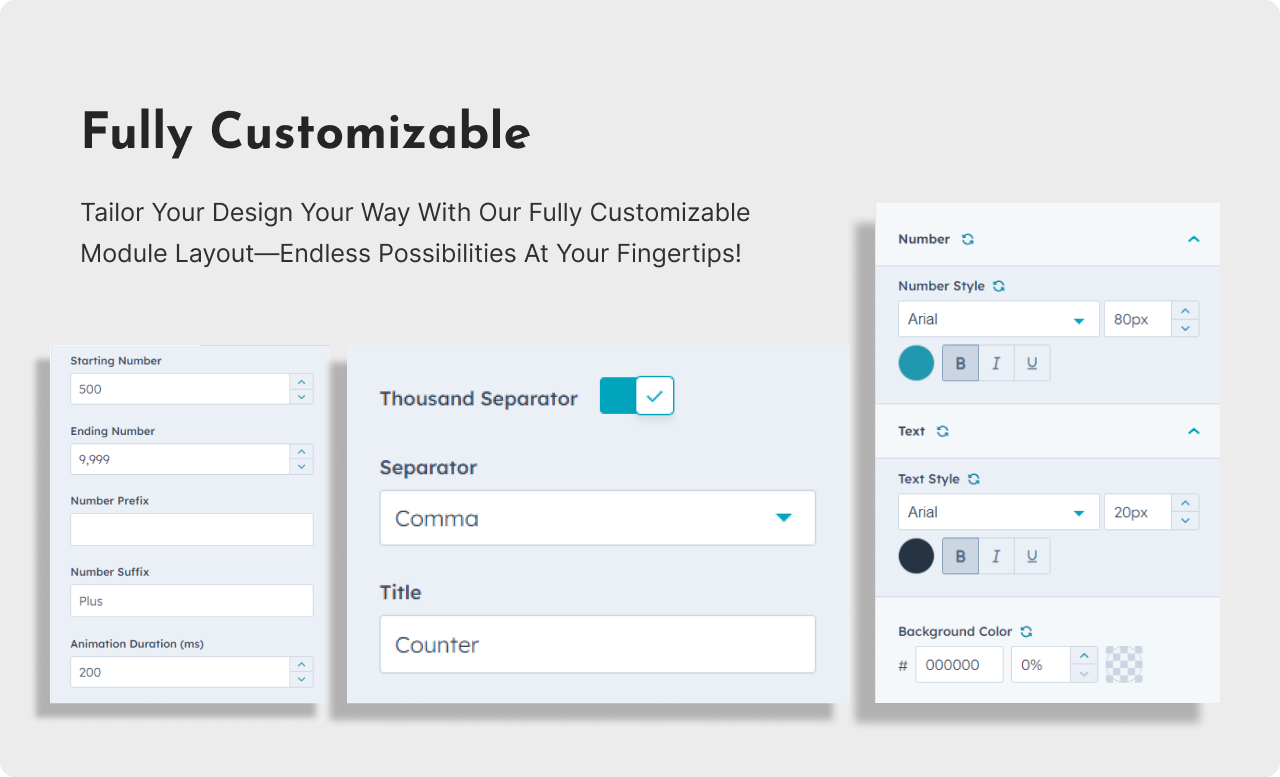Reset the Text section settings

(x=940, y=431)
